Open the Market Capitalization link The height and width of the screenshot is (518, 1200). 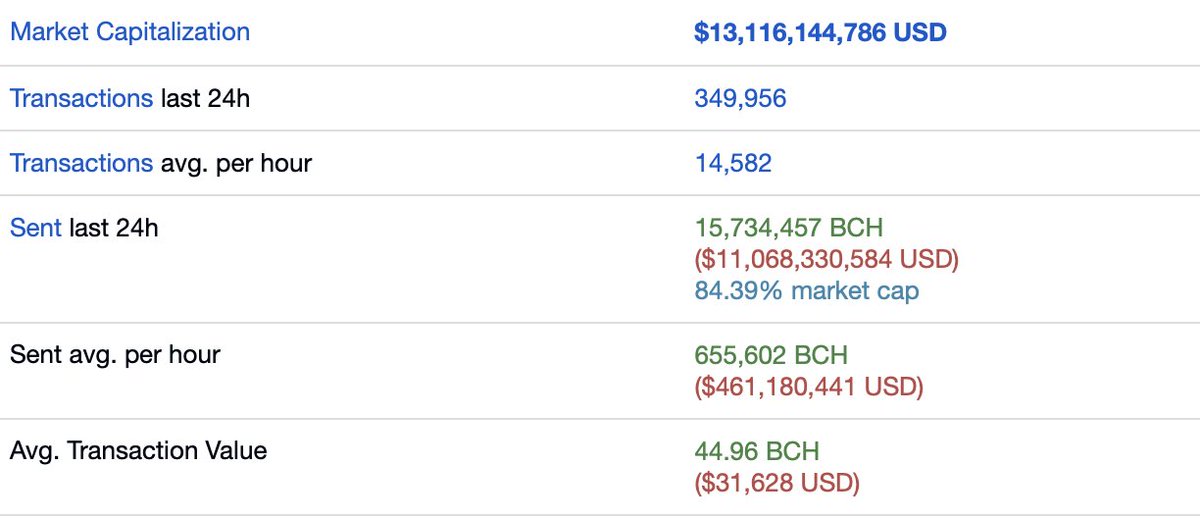click(130, 32)
